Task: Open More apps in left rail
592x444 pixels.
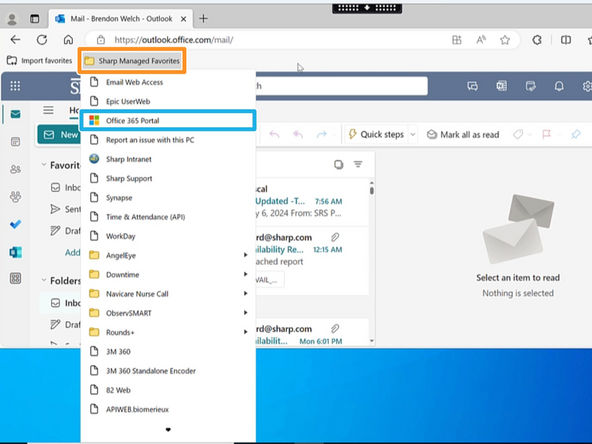Action: click(x=15, y=279)
